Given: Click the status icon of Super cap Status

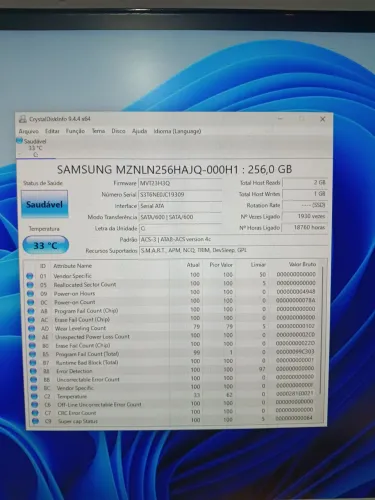Looking at the screenshot, I should tap(35, 421).
